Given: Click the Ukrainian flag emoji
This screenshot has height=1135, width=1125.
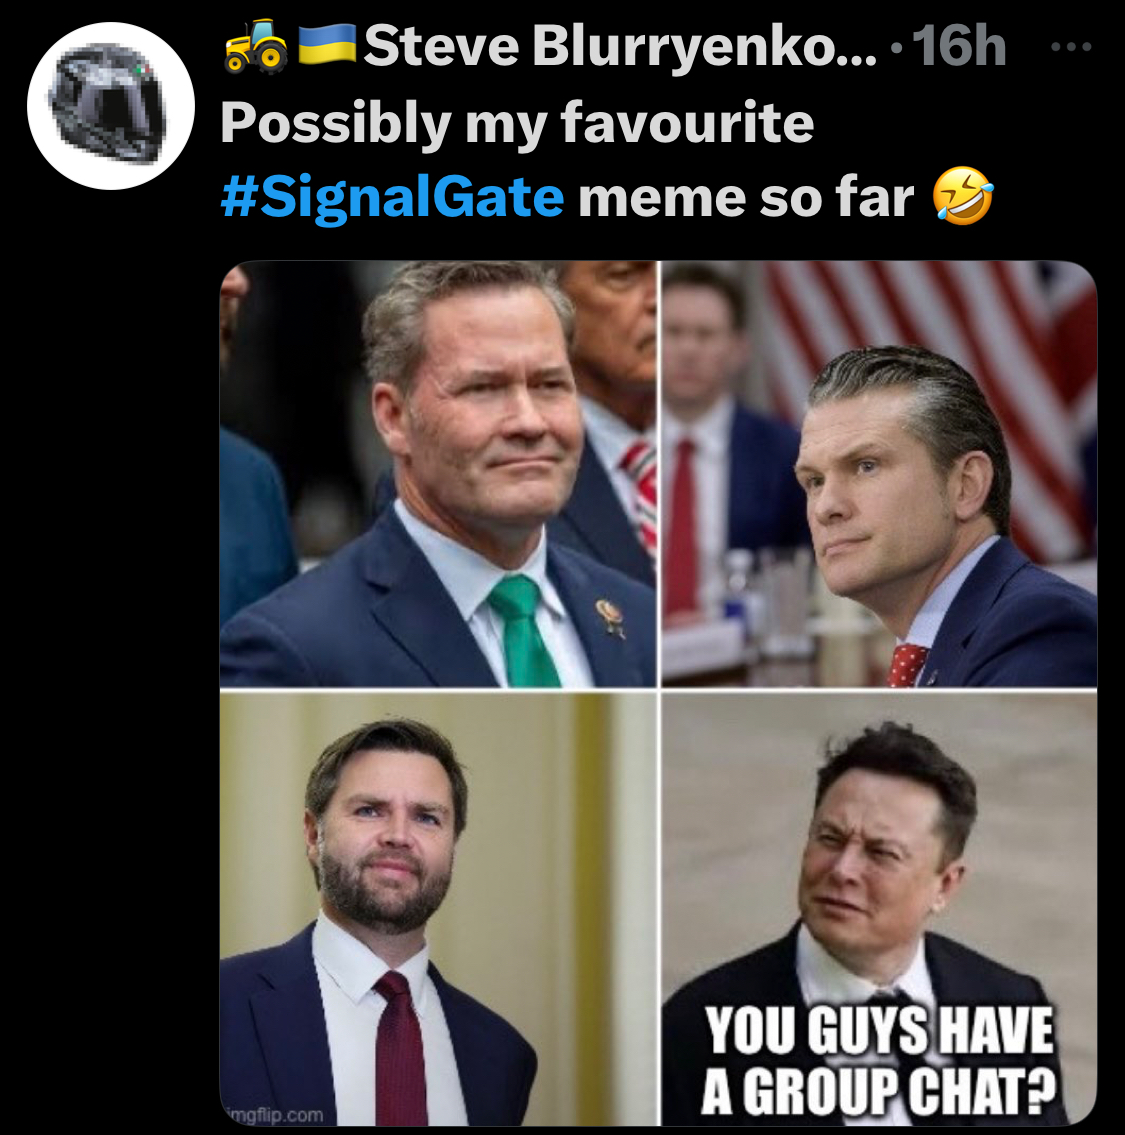Looking at the screenshot, I should click(327, 45).
